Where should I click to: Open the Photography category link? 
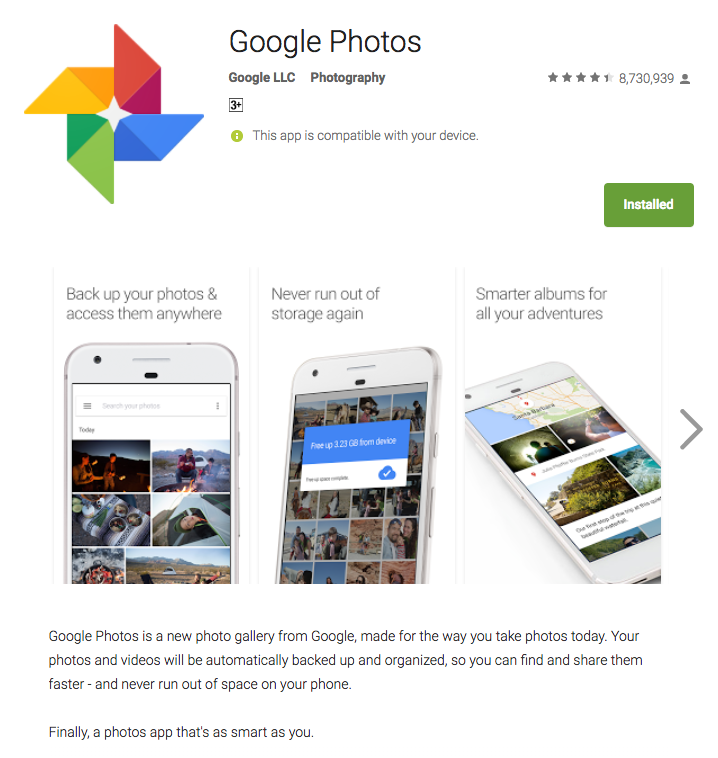coord(348,78)
